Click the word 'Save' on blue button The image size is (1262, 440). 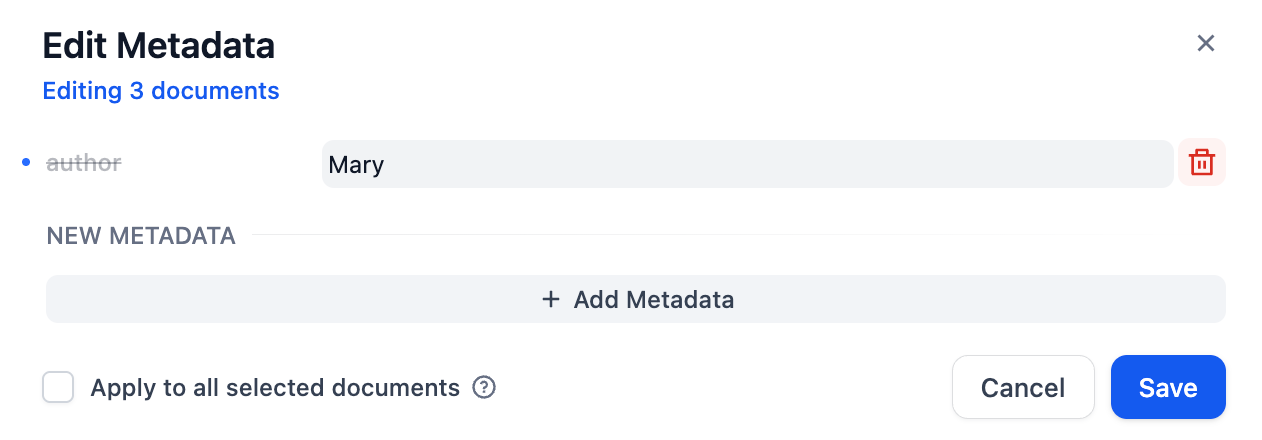[1168, 387]
